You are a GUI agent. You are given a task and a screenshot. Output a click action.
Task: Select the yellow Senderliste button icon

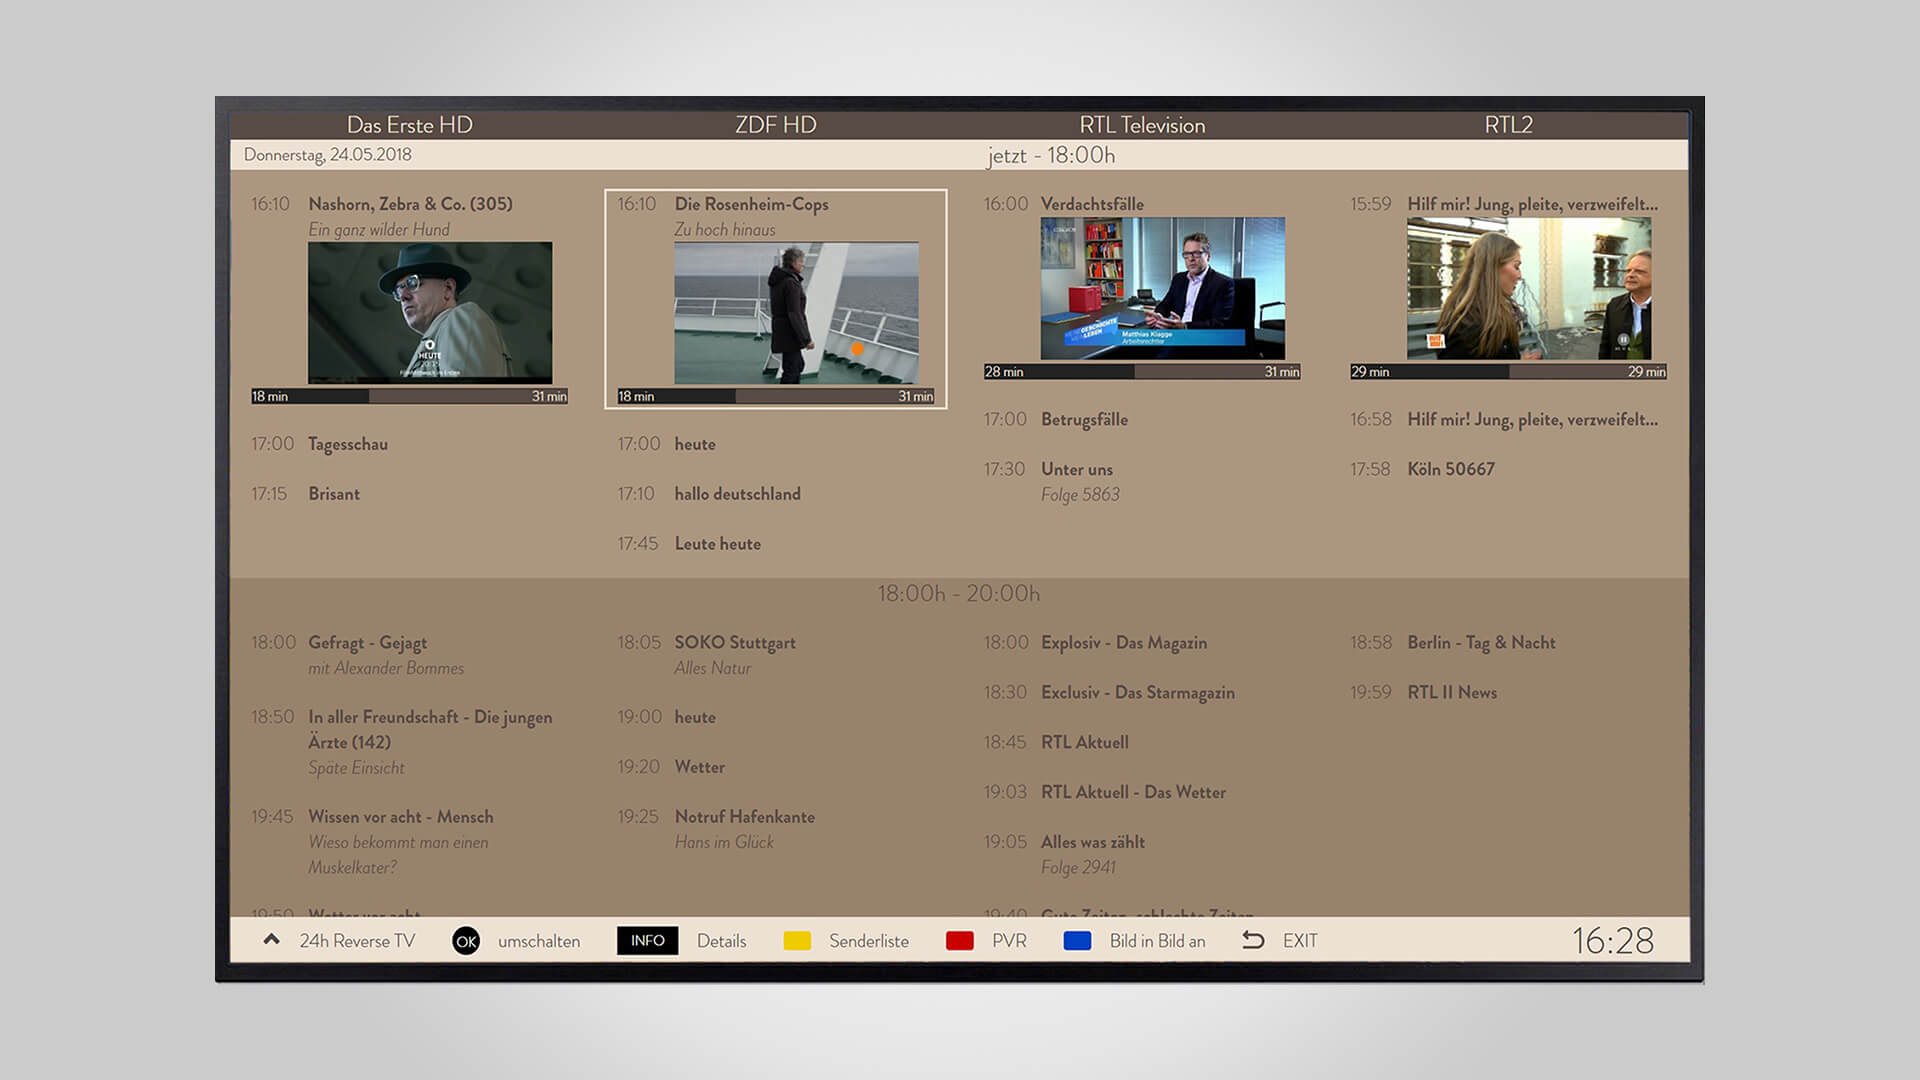click(x=797, y=940)
